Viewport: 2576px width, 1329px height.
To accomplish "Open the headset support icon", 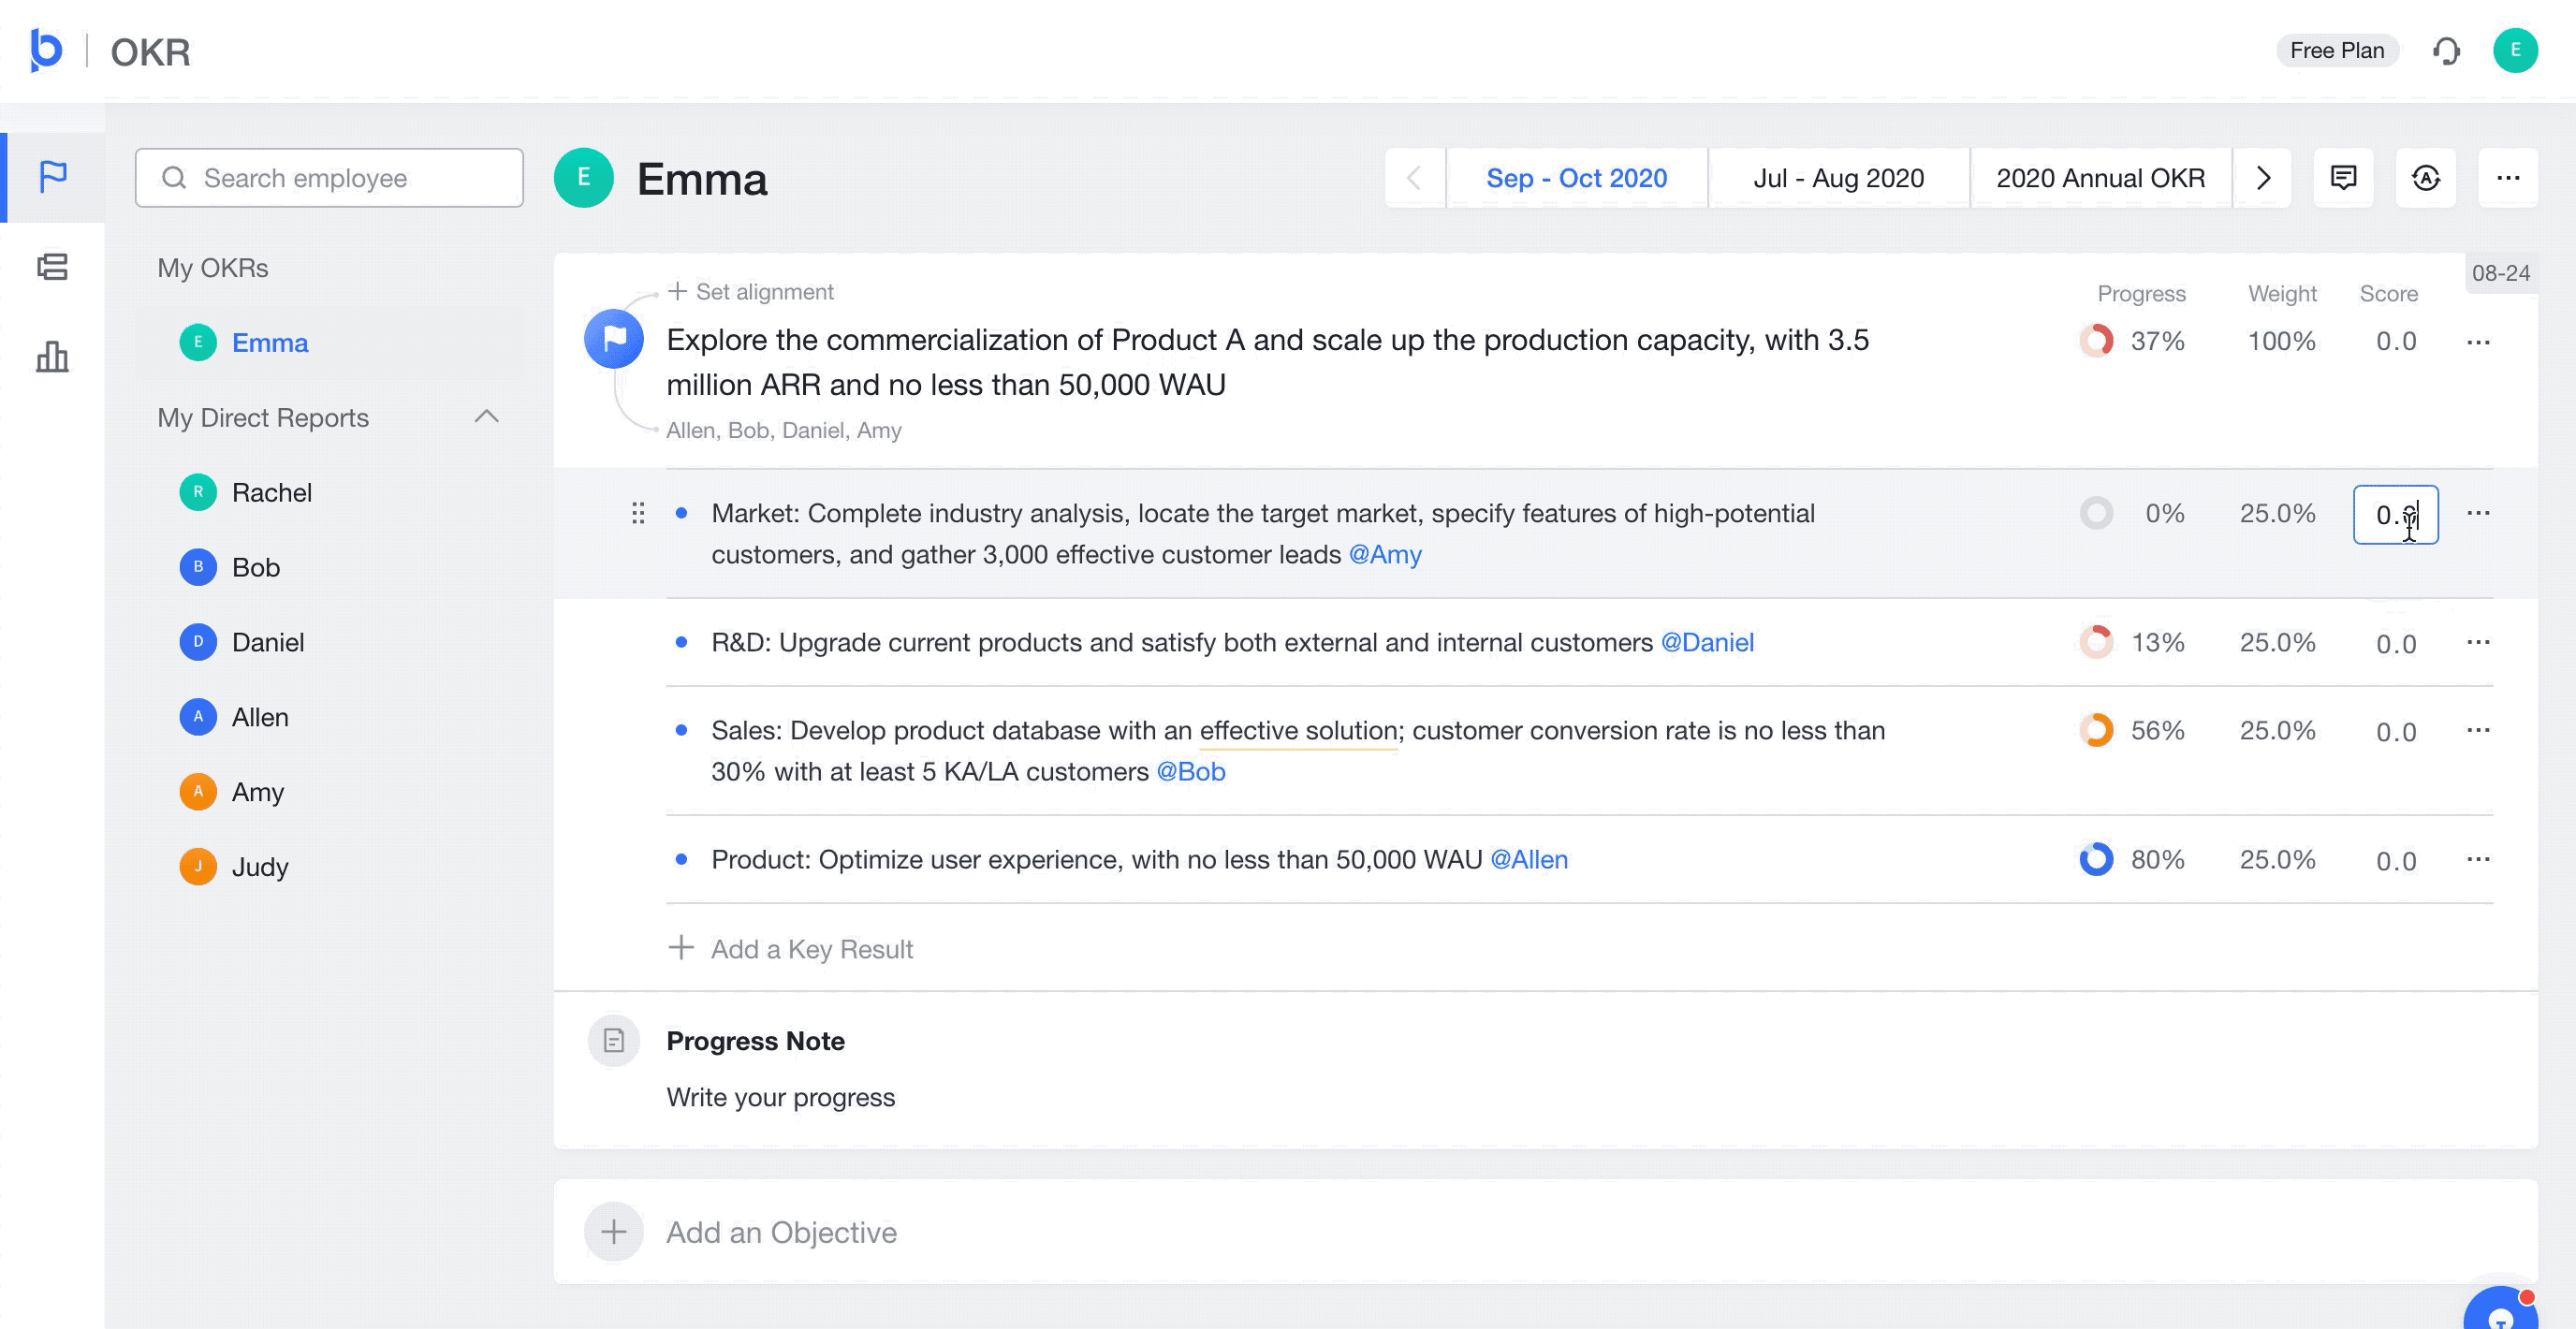I will tap(2446, 51).
